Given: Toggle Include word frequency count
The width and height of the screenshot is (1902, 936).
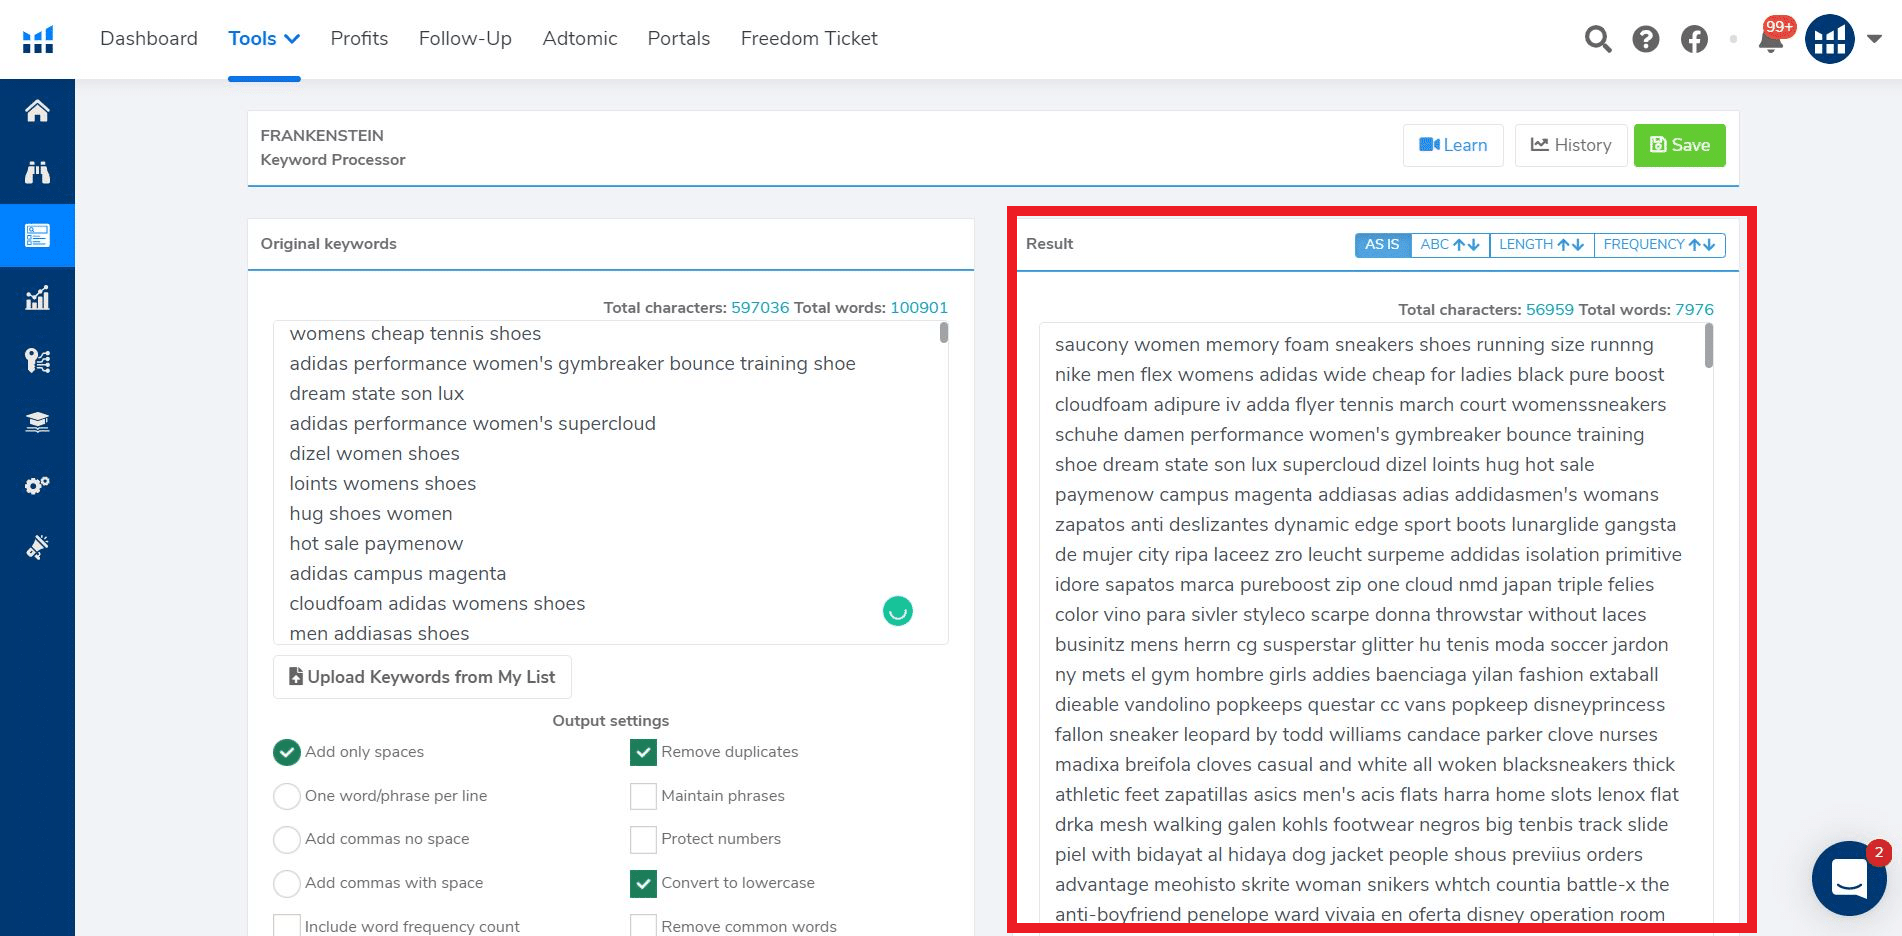Looking at the screenshot, I should tap(287, 926).
